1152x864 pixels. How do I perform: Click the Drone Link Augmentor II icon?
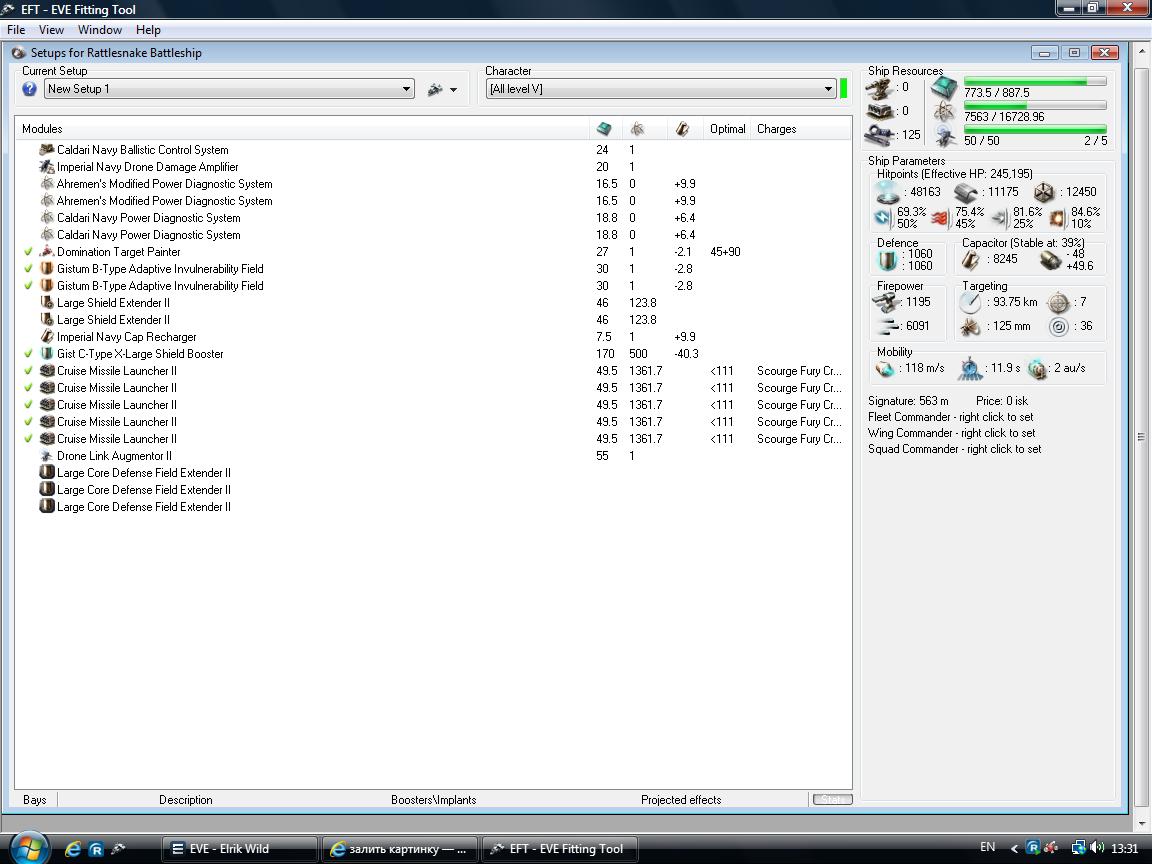[47, 456]
